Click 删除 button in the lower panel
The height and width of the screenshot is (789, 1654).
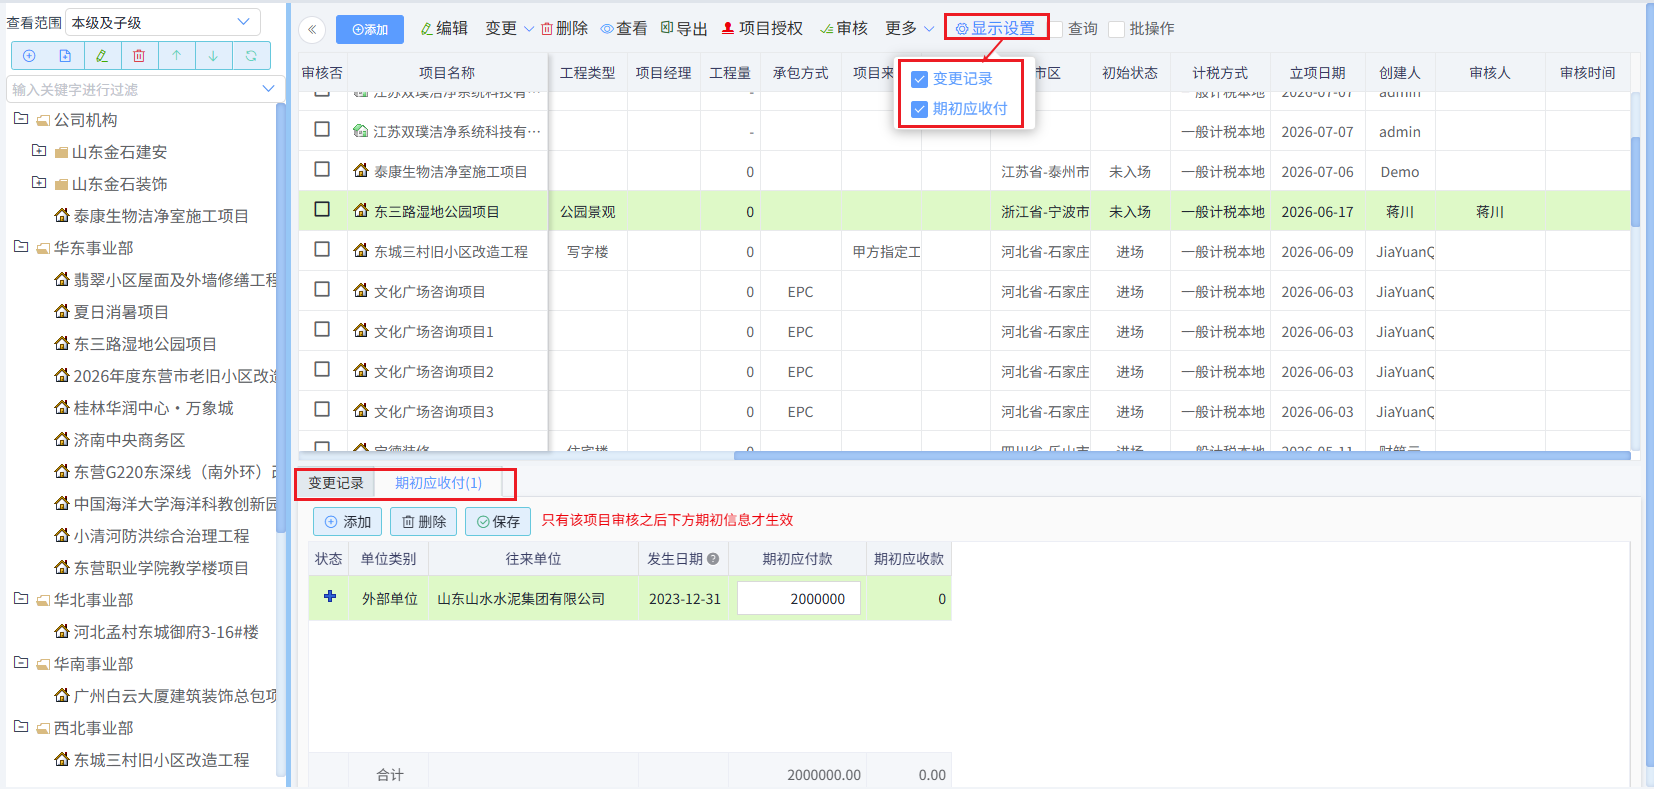coord(423,522)
